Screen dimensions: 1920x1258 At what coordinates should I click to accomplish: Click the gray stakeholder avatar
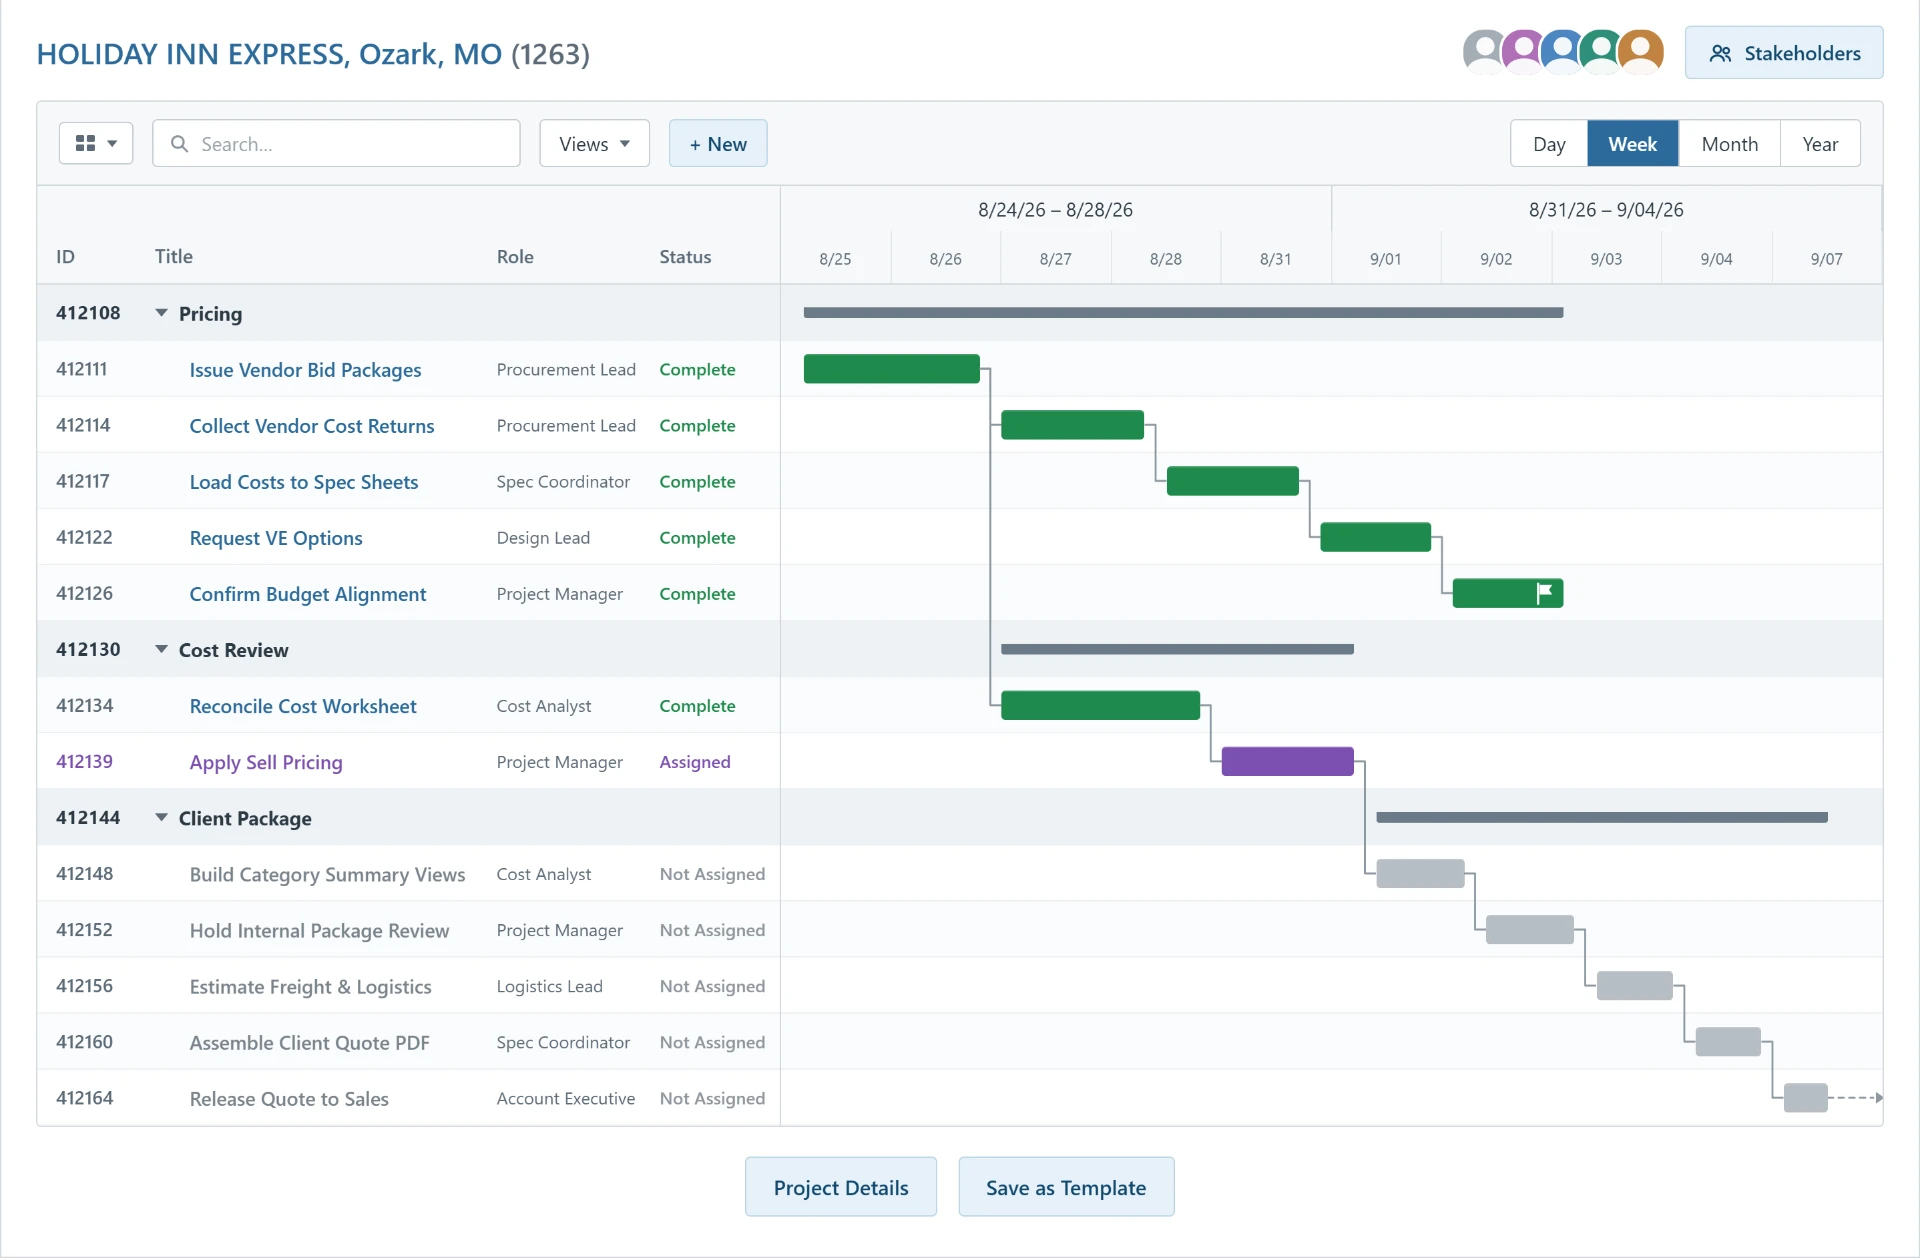[x=1484, y=51]
